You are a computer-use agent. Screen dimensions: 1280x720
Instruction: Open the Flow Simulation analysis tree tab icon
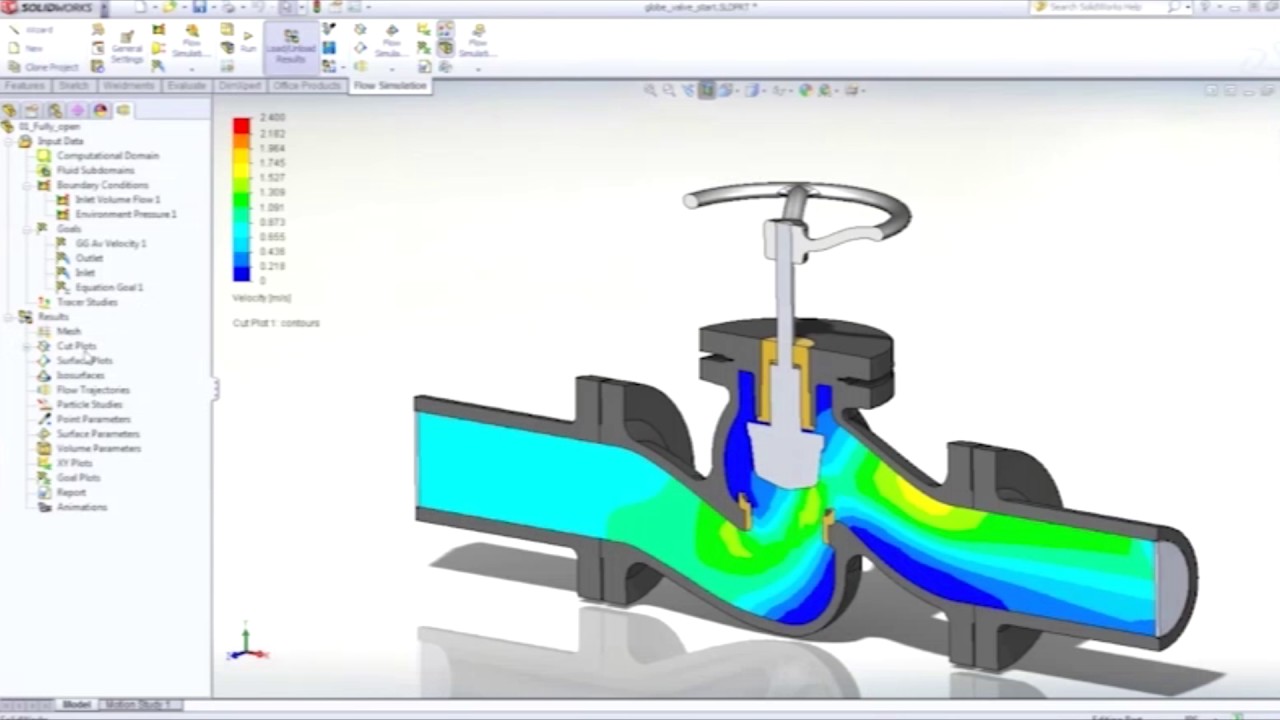tap(124, 110)
